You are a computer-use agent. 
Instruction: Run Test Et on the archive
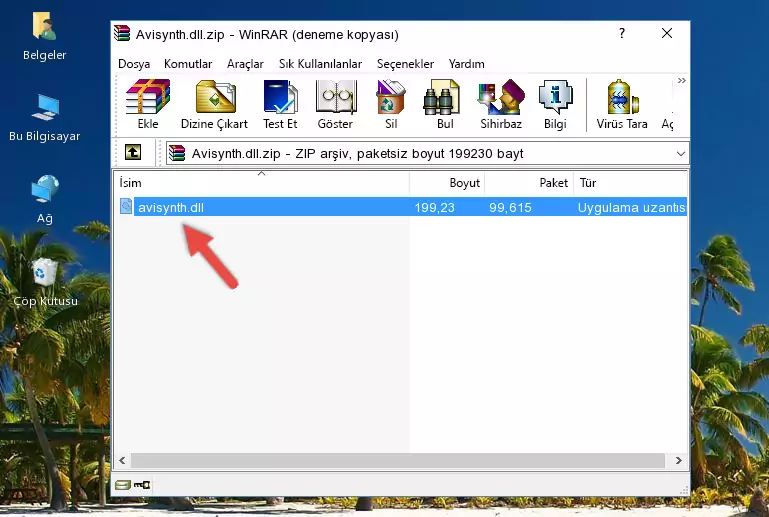coord(280,104)
